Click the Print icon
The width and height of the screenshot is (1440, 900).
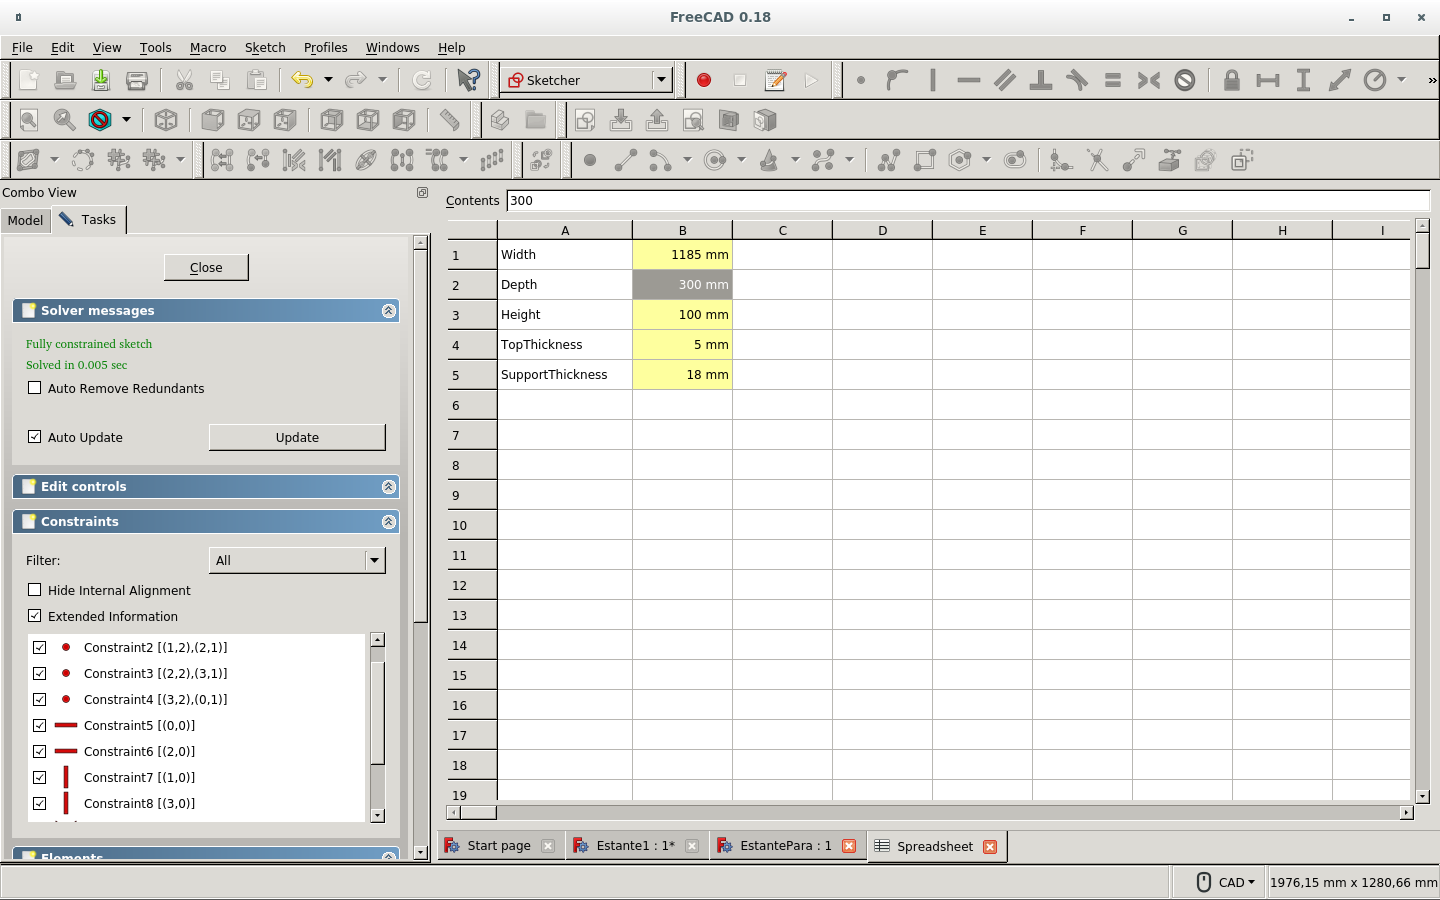pos(137,80)
